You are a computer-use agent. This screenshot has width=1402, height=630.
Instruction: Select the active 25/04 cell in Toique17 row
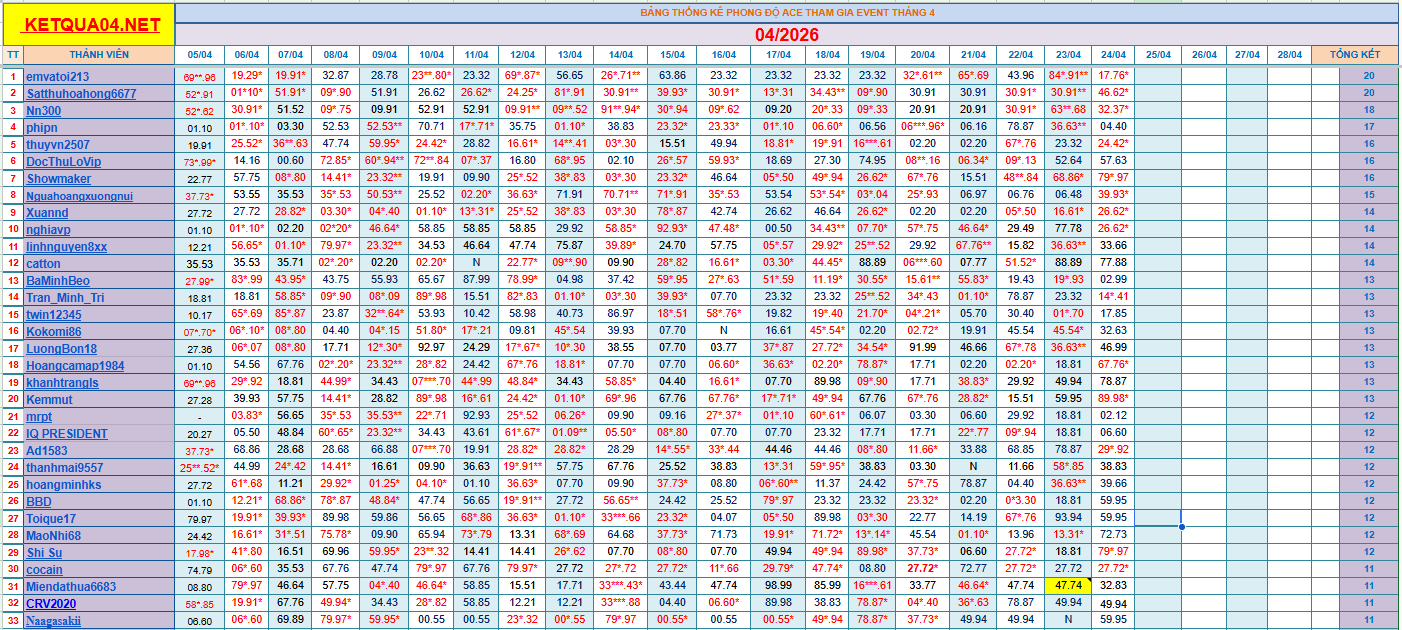[1158, 518]
